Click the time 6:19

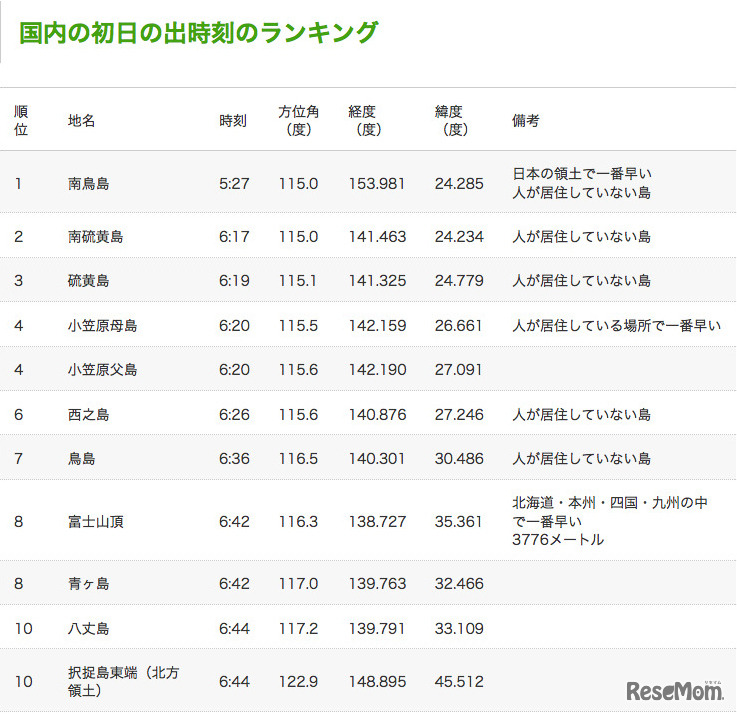coord(234,281)
